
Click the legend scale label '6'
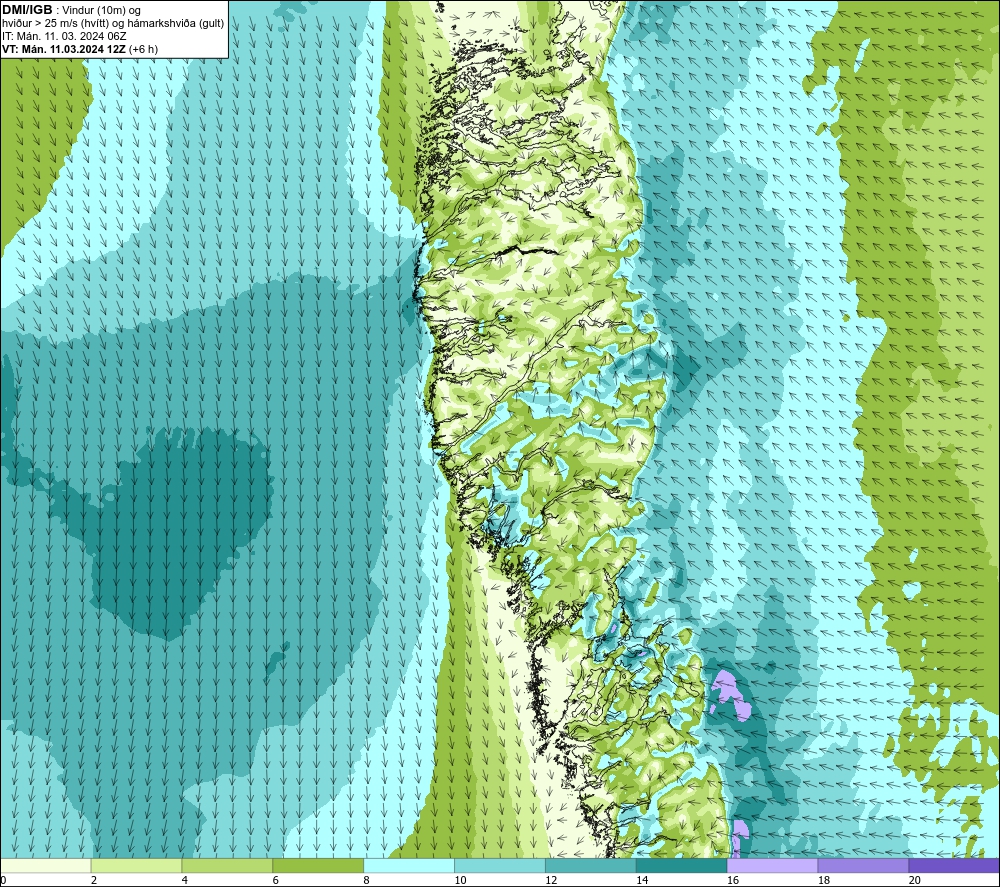point(276,880)
